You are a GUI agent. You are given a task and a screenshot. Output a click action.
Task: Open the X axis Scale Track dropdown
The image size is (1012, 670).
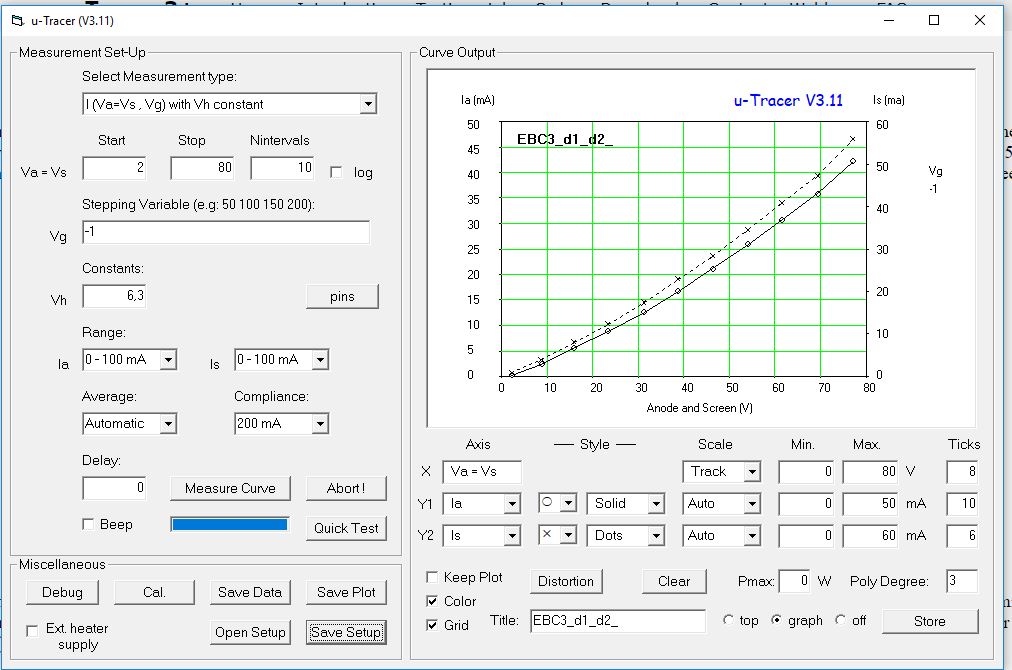point(752,472)
